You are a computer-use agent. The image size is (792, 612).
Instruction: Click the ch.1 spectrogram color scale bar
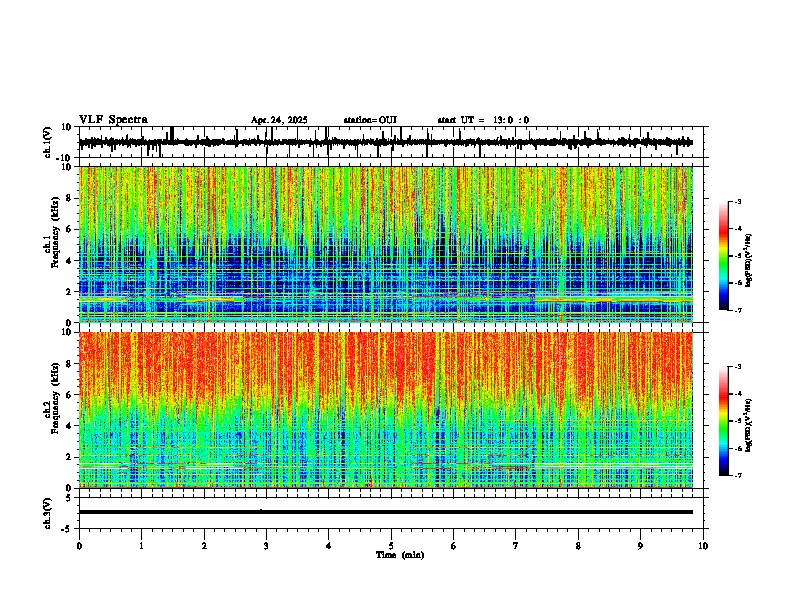click(724, 256)
